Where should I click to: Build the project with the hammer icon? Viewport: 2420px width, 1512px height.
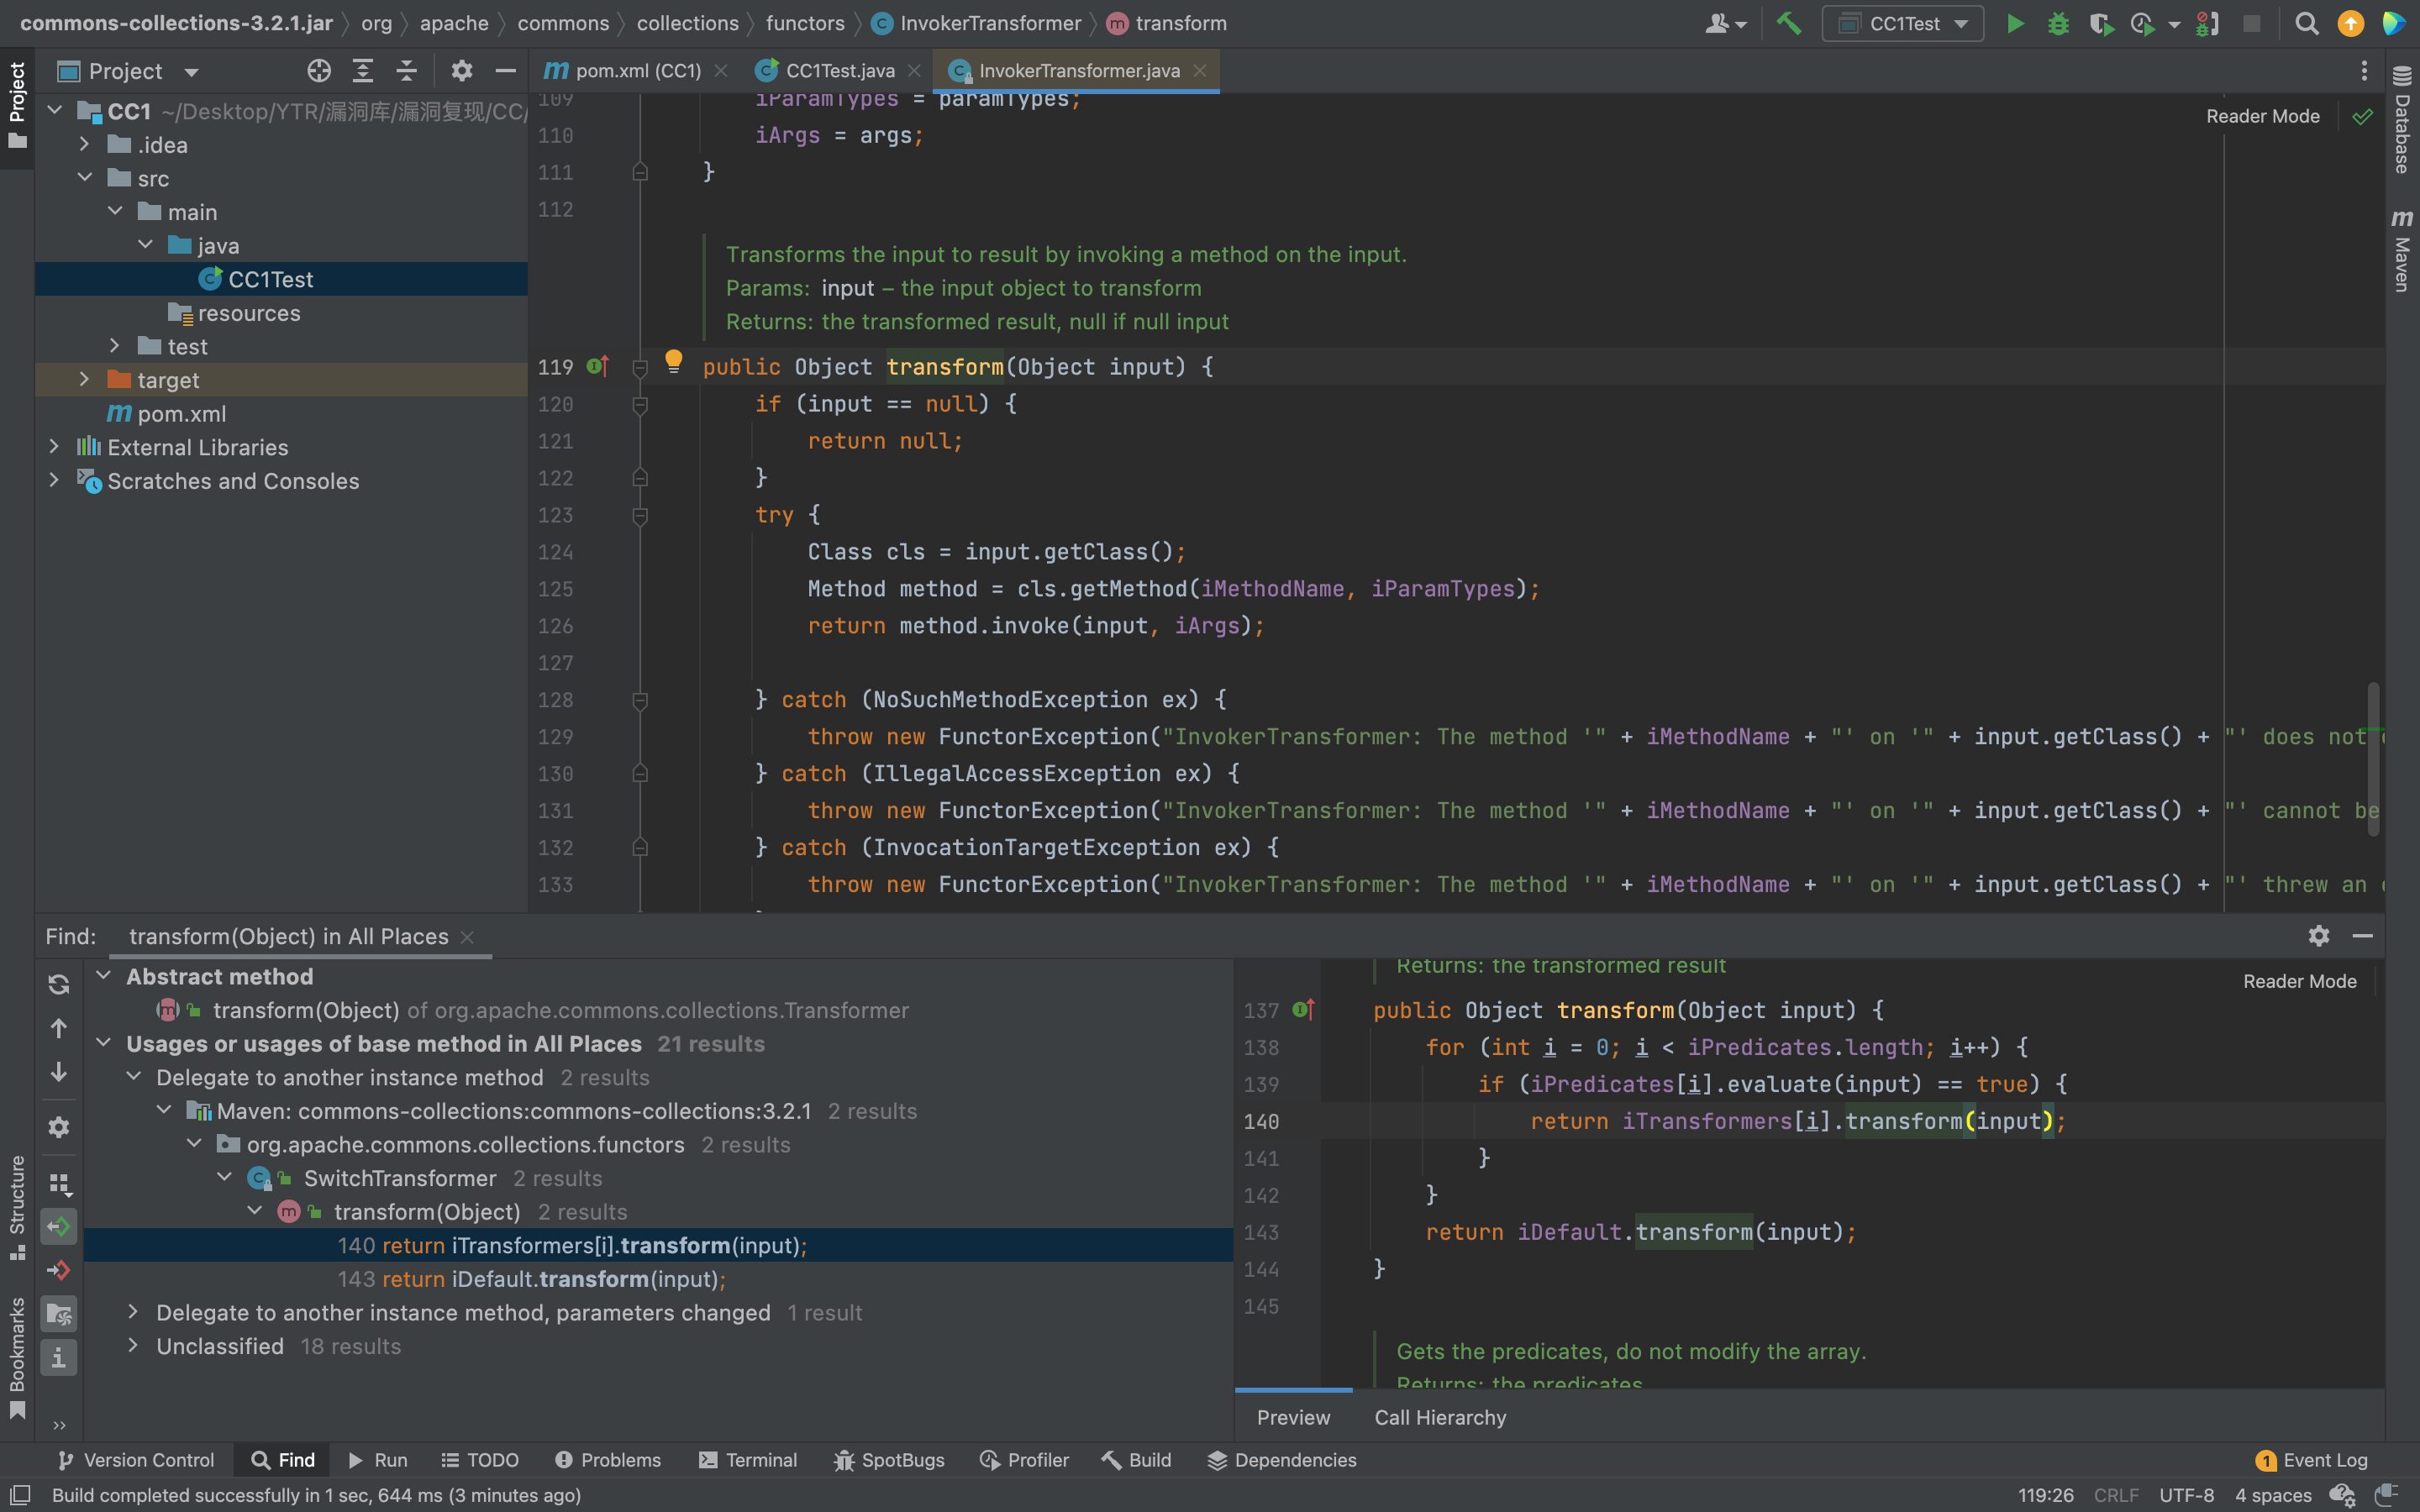click(1789, 23)
